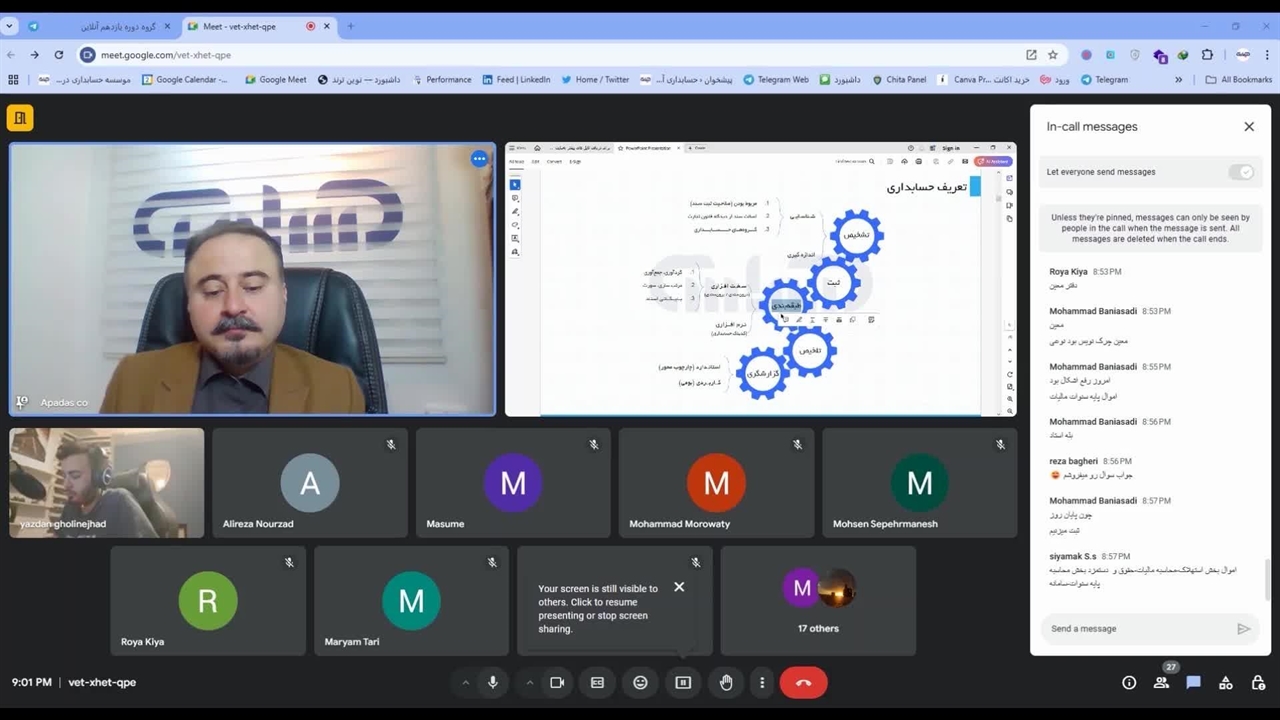Screen dimensions: 1280x720
Task: Open the emoji reactions button
Action: click(x=640, y=683)
